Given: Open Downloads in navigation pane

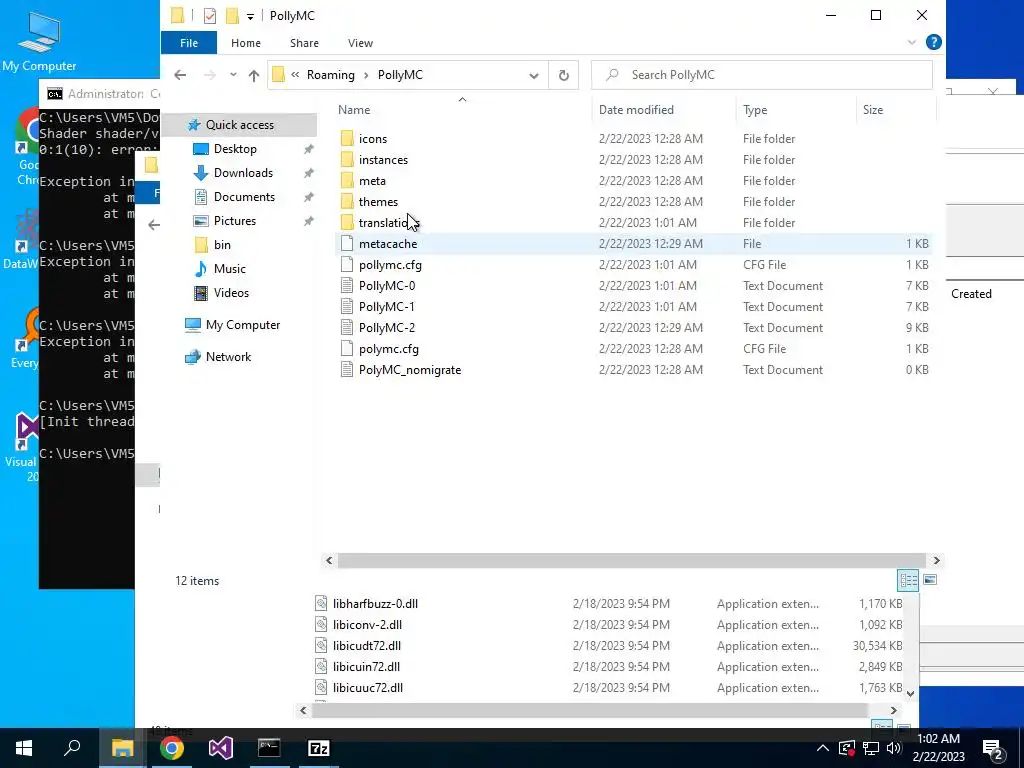Looking at the screenshot, I should click(243, 173).
